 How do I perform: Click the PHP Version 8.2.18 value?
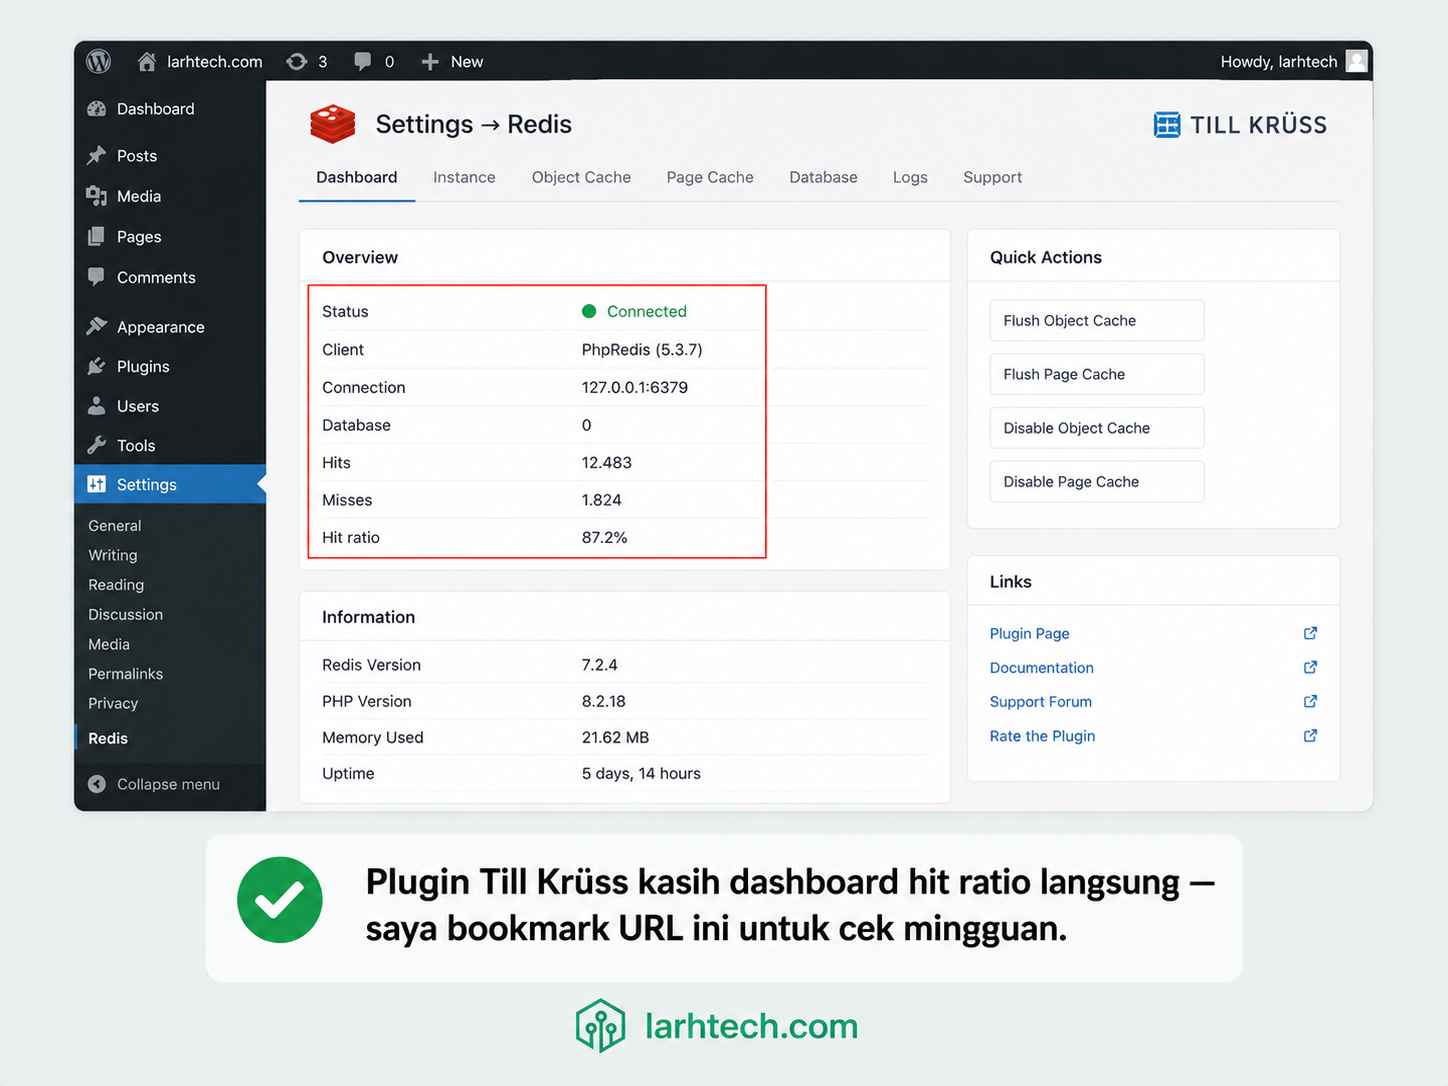[603, 701]
